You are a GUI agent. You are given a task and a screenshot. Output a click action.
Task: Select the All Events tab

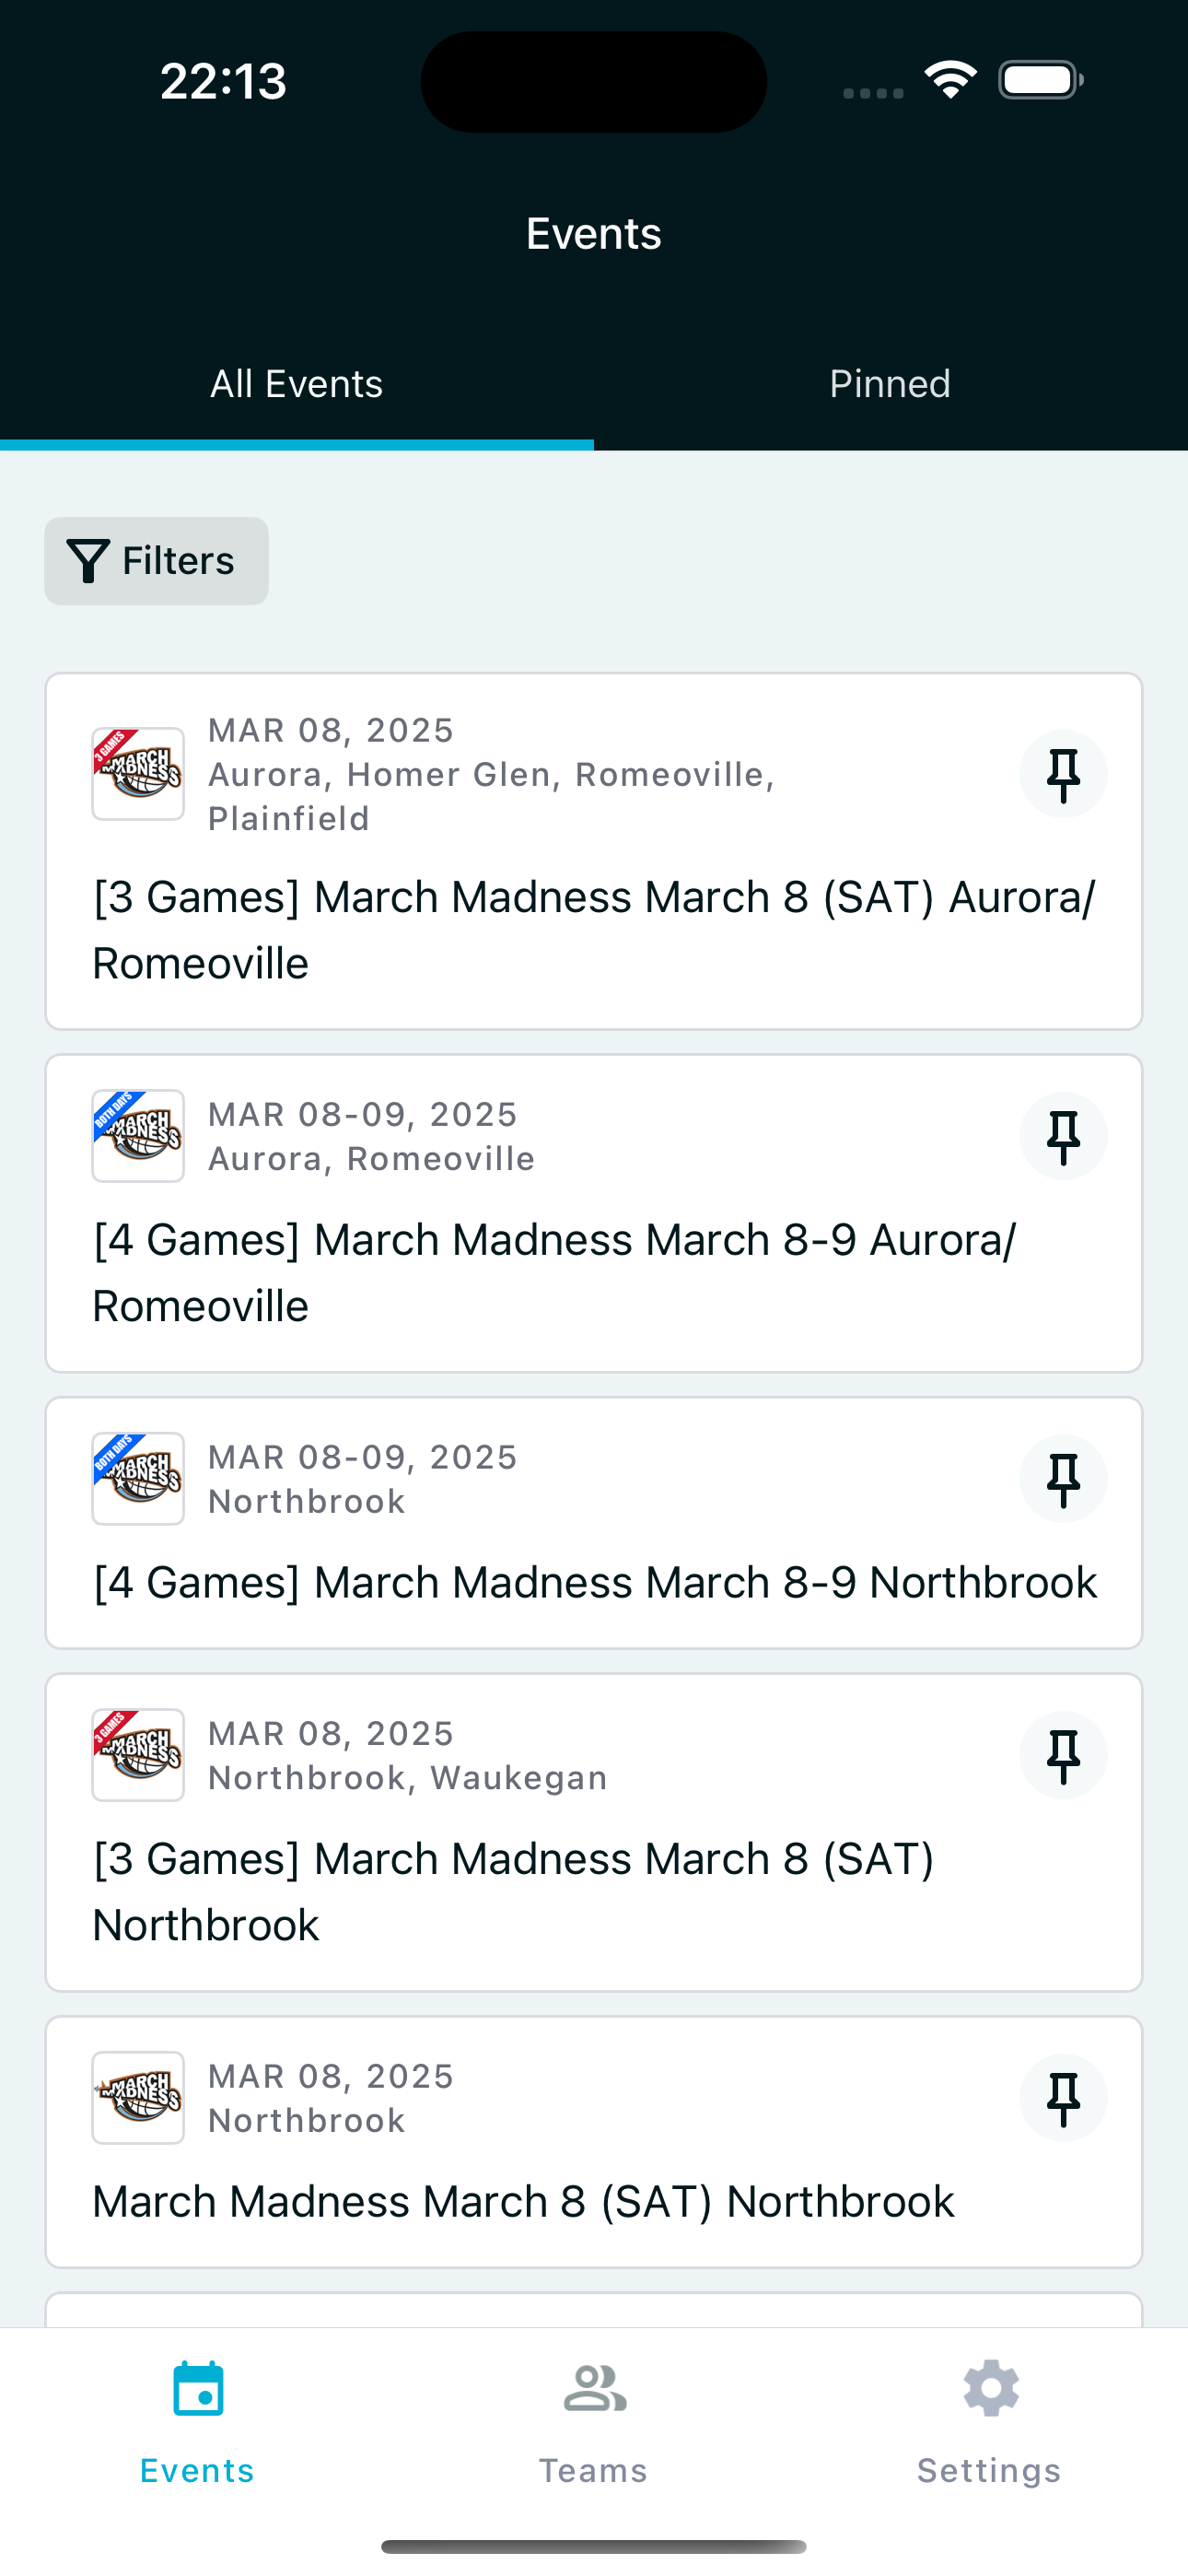tap(296, 384)
